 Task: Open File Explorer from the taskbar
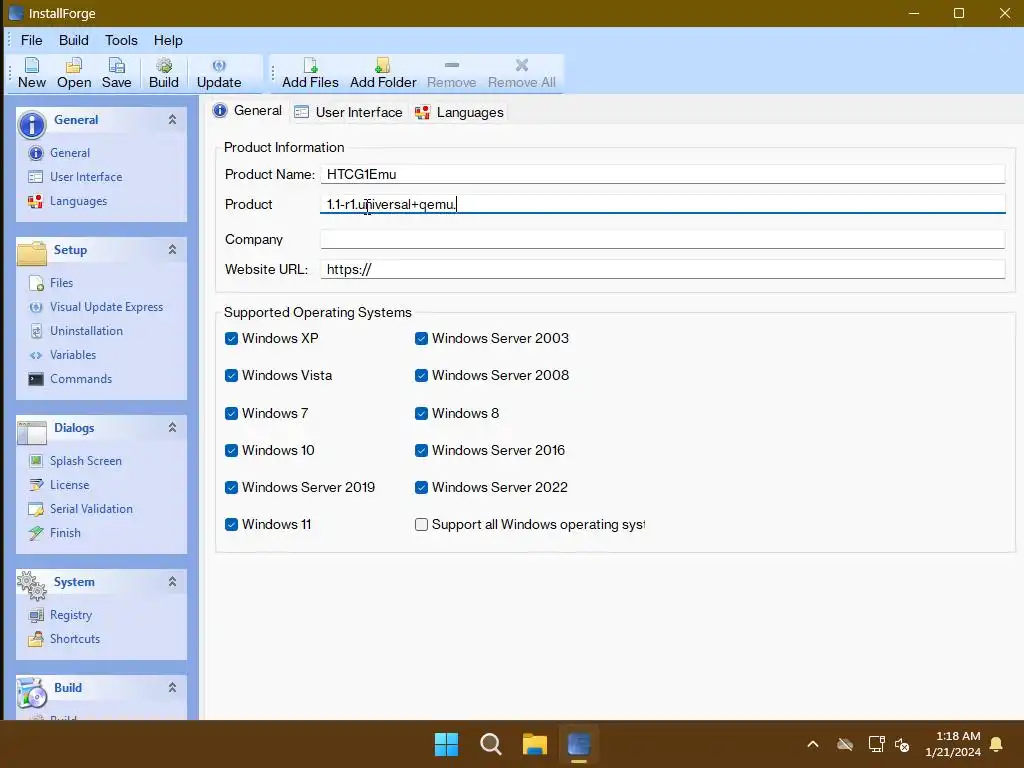pyautogui.click(x=534, y=744)
